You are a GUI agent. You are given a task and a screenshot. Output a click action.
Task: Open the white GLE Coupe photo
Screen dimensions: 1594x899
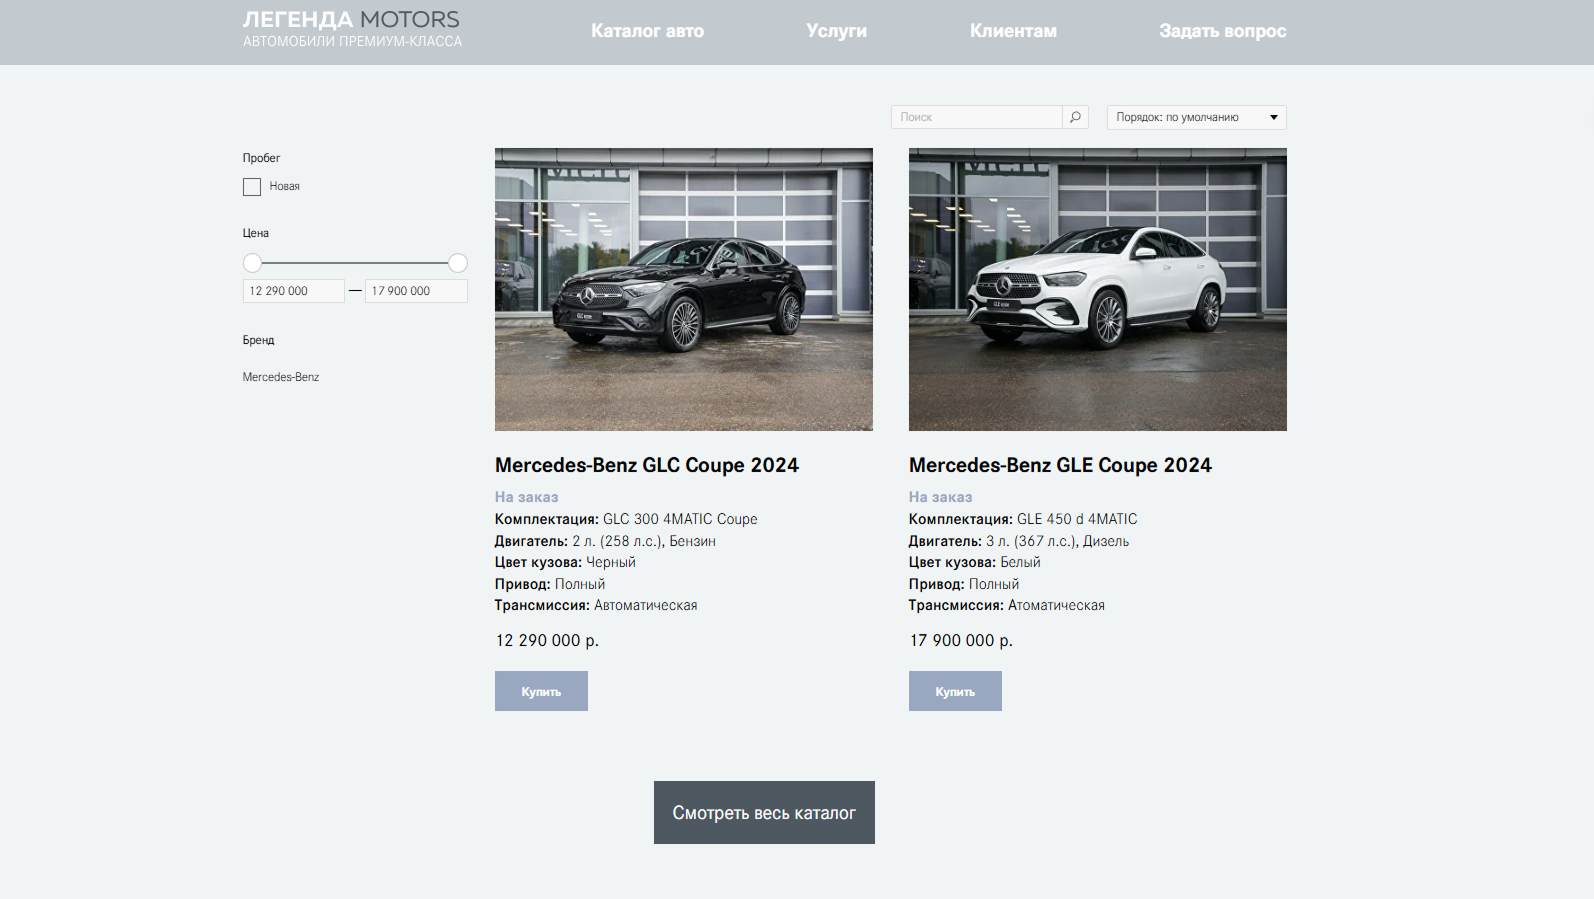coord(1098,289)
